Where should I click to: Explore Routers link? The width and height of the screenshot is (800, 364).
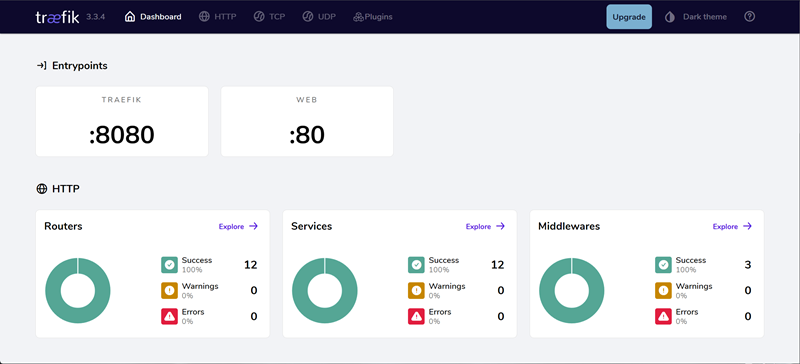point(238,226)
